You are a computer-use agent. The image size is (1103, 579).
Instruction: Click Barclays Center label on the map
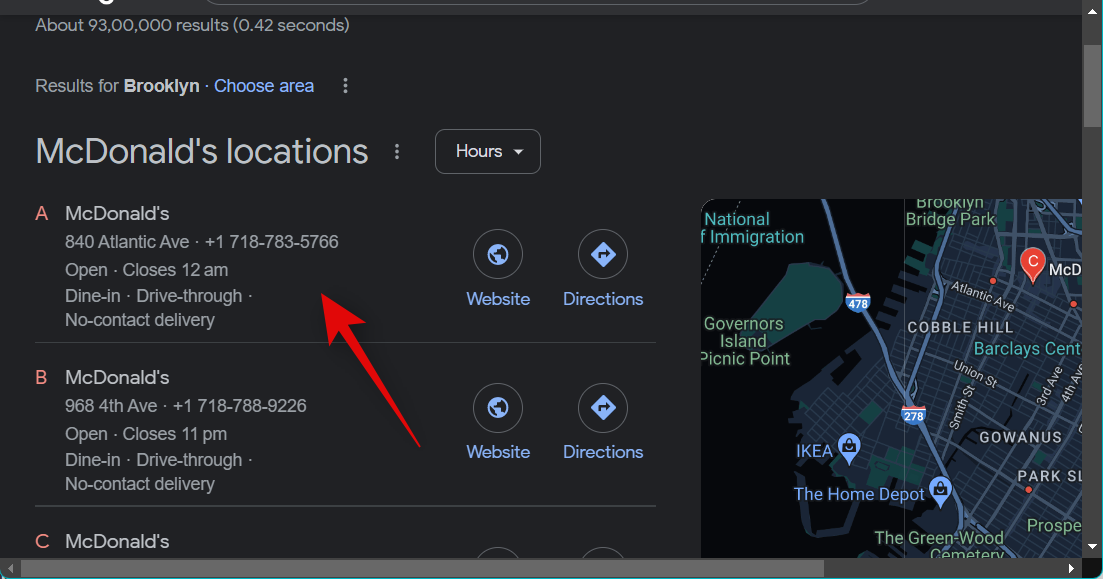point(1027,349)
